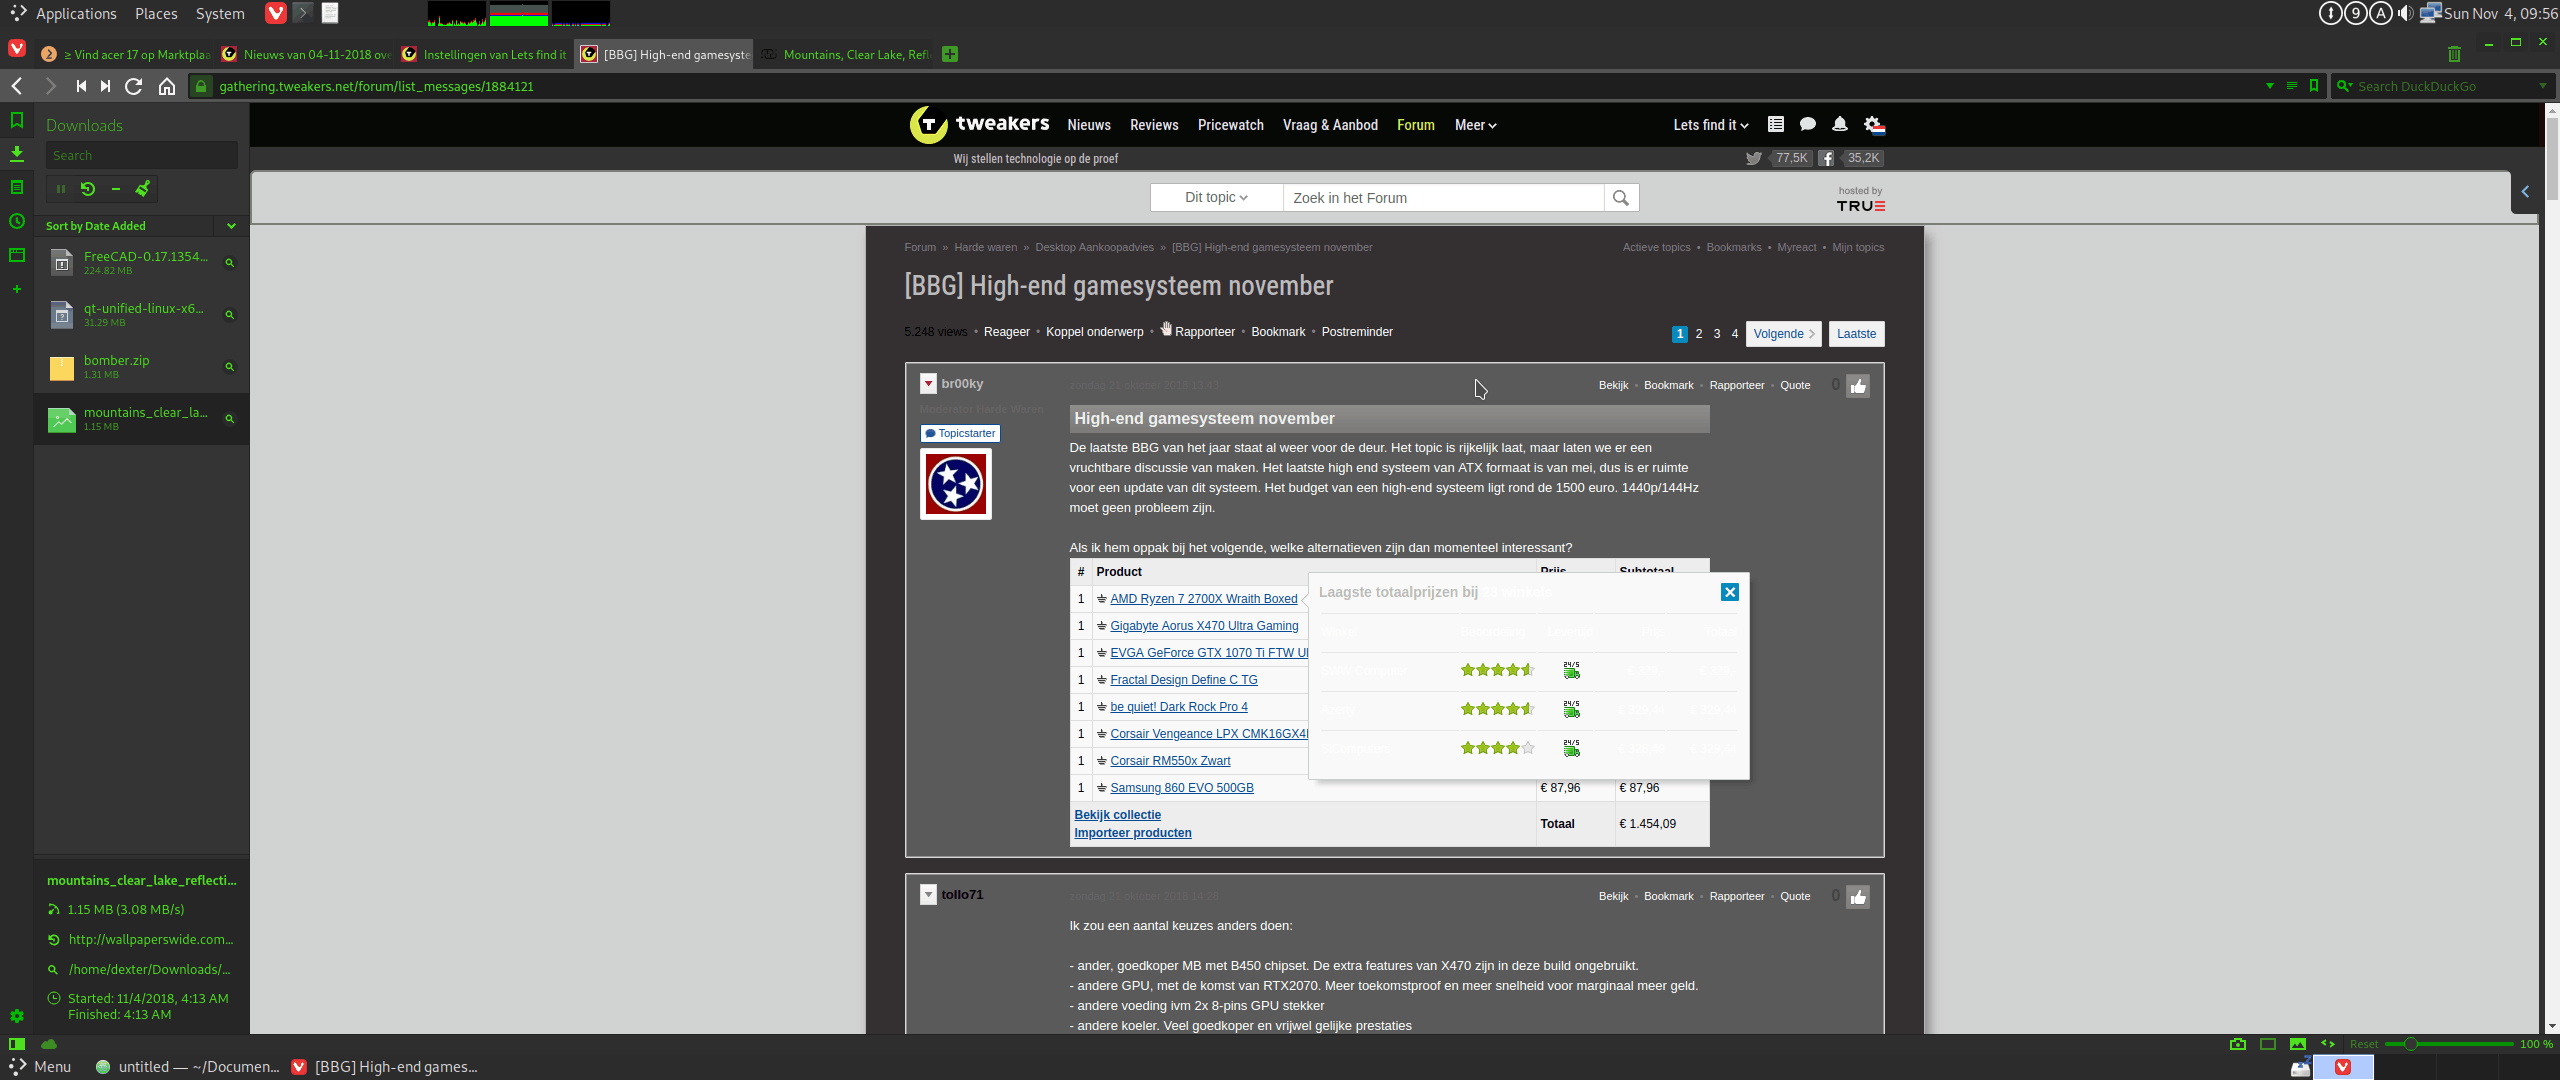Viewport: 2560px width, 1080px height.
Task: Open the Bookmarks panel icon in sidebar
Action: coord(17,121)
